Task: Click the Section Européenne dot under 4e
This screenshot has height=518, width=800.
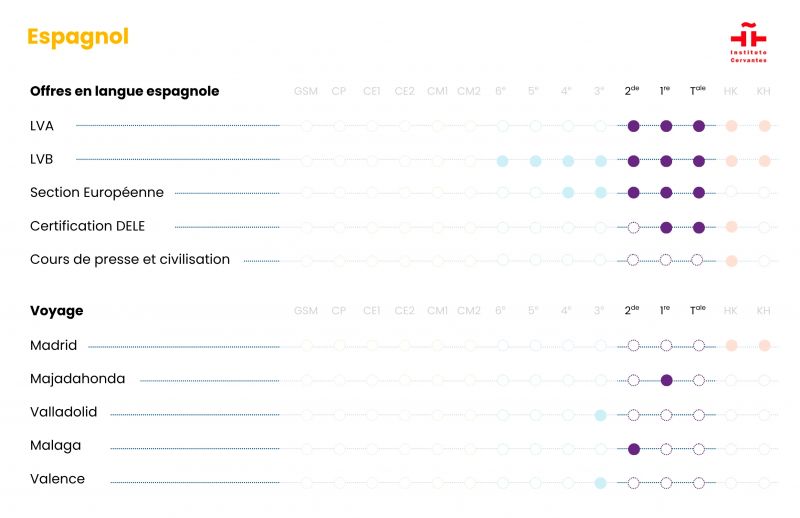Action: tap(568, 193)
